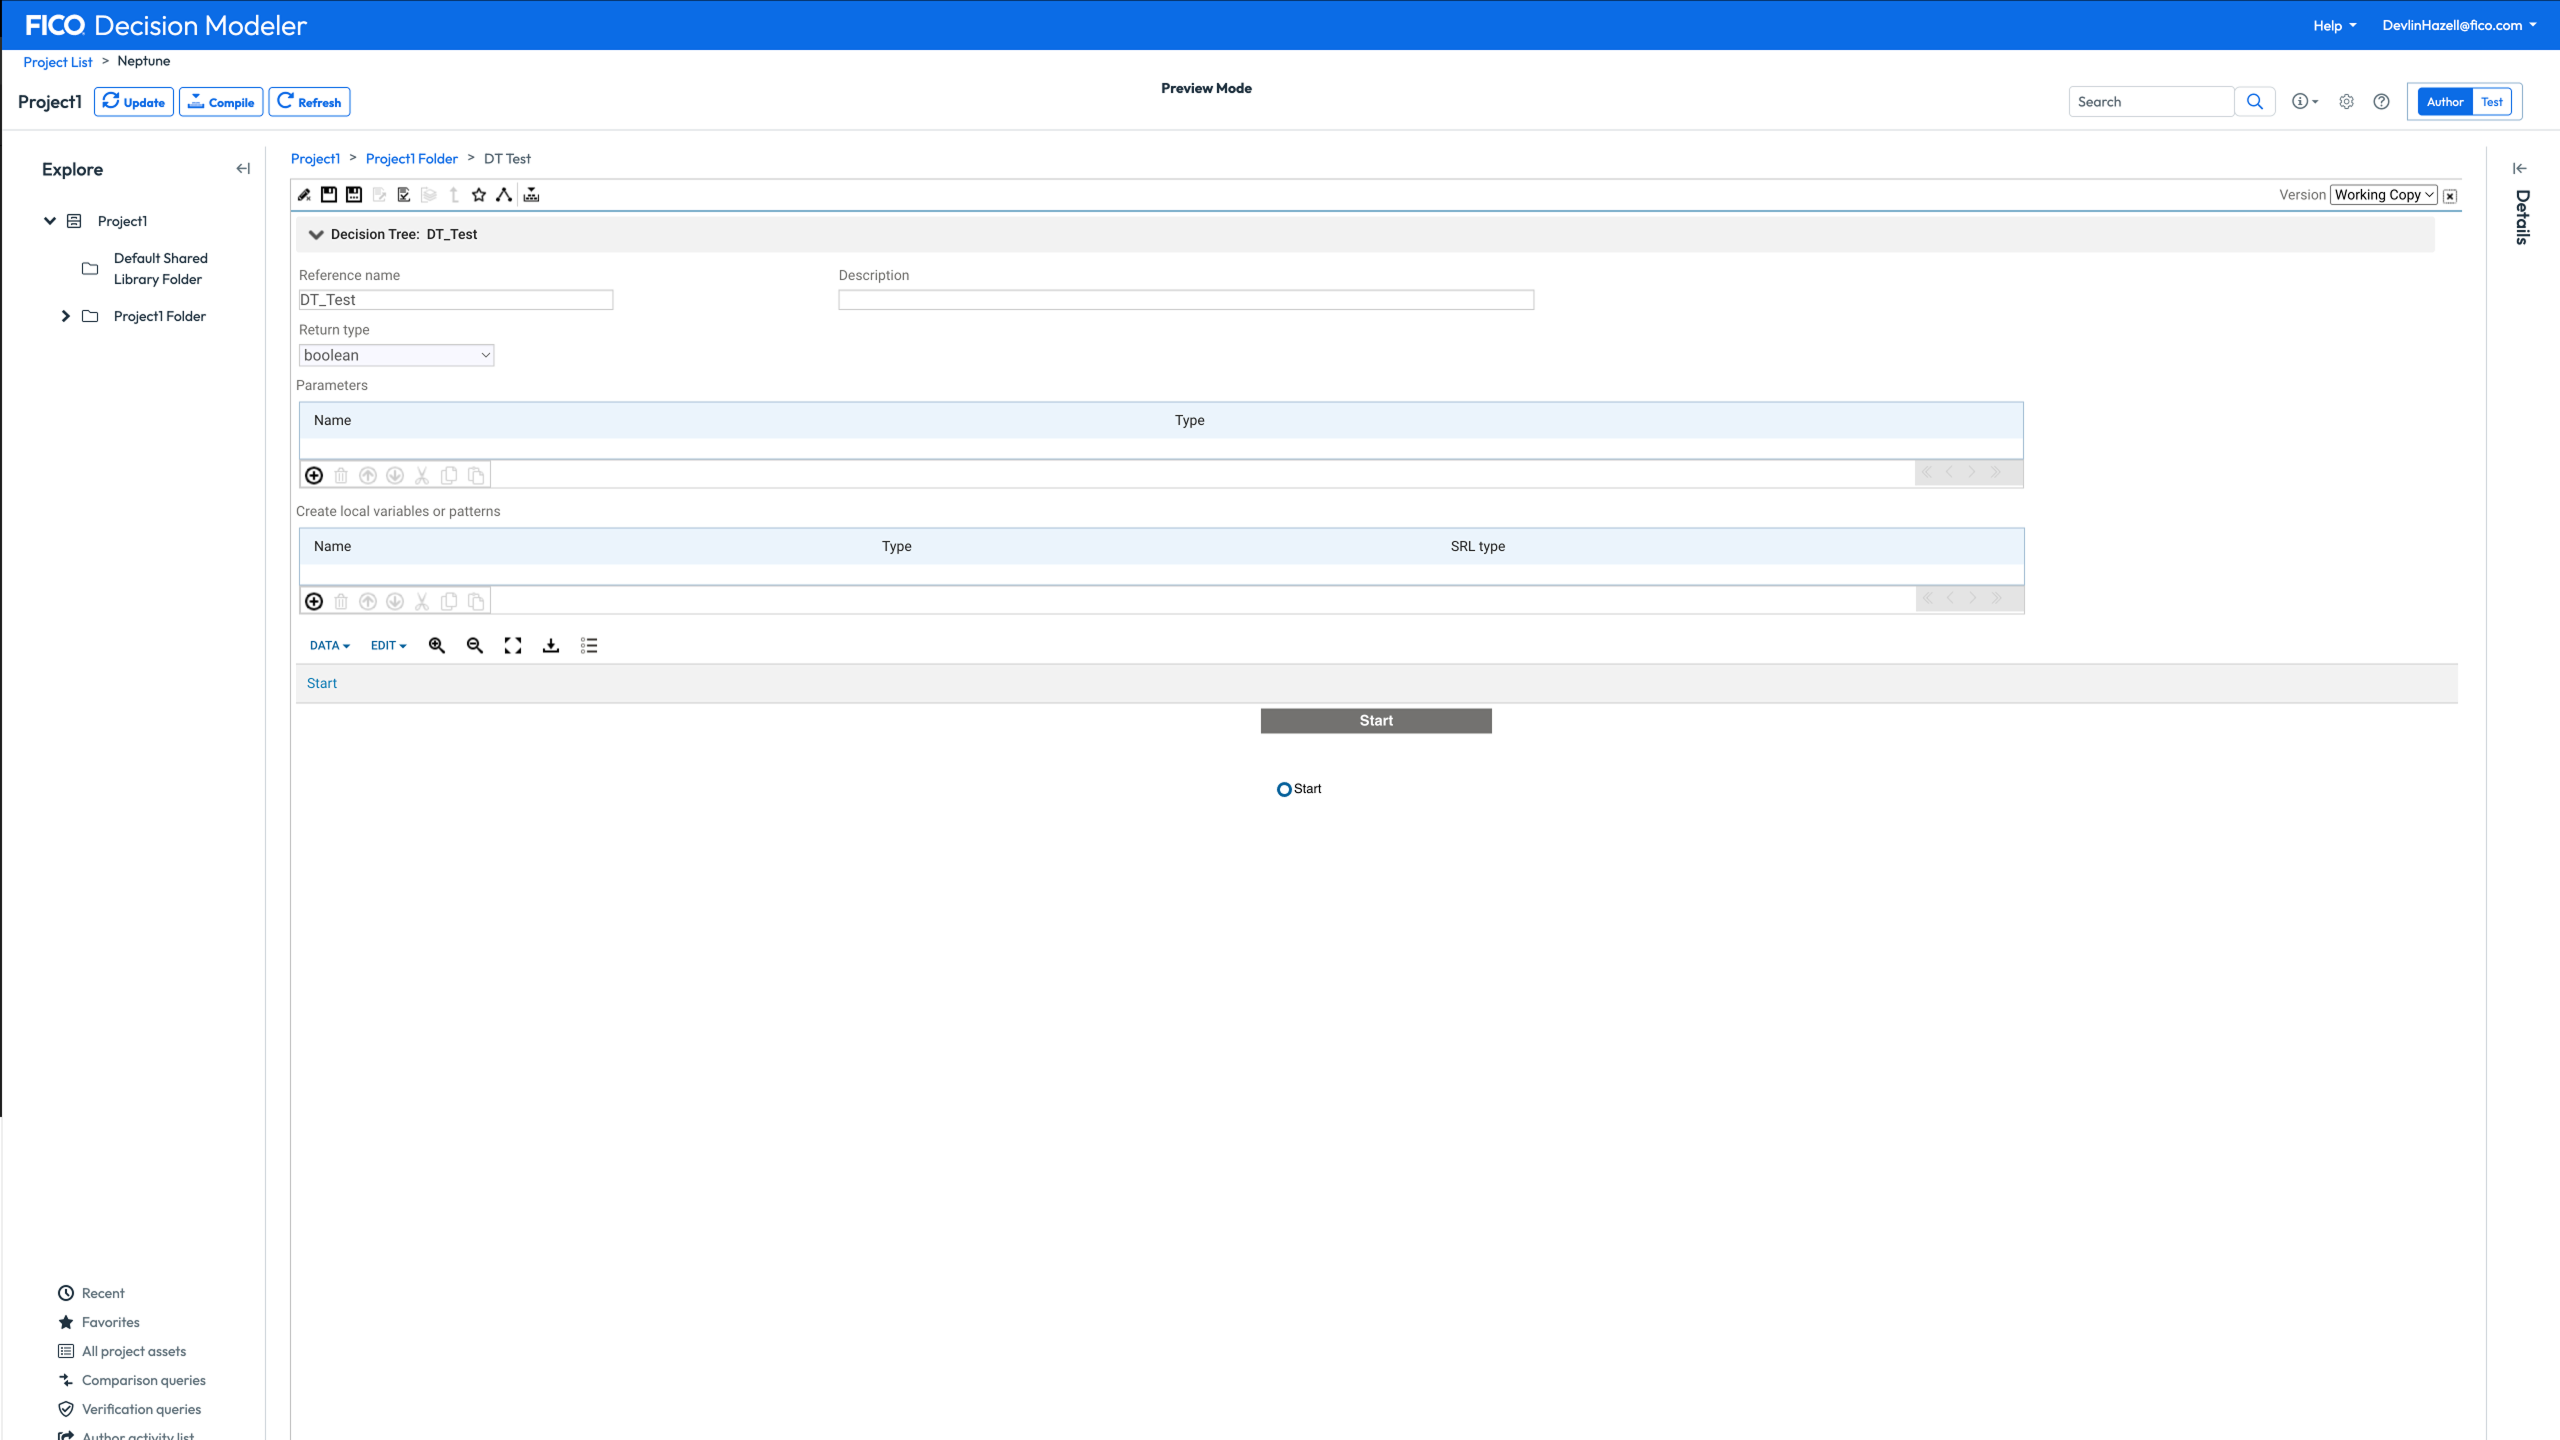The height and width of the screenshot is (1440, 2560).
Task: Expand the Project1 Folder tree node
Action: coord(65,316)
